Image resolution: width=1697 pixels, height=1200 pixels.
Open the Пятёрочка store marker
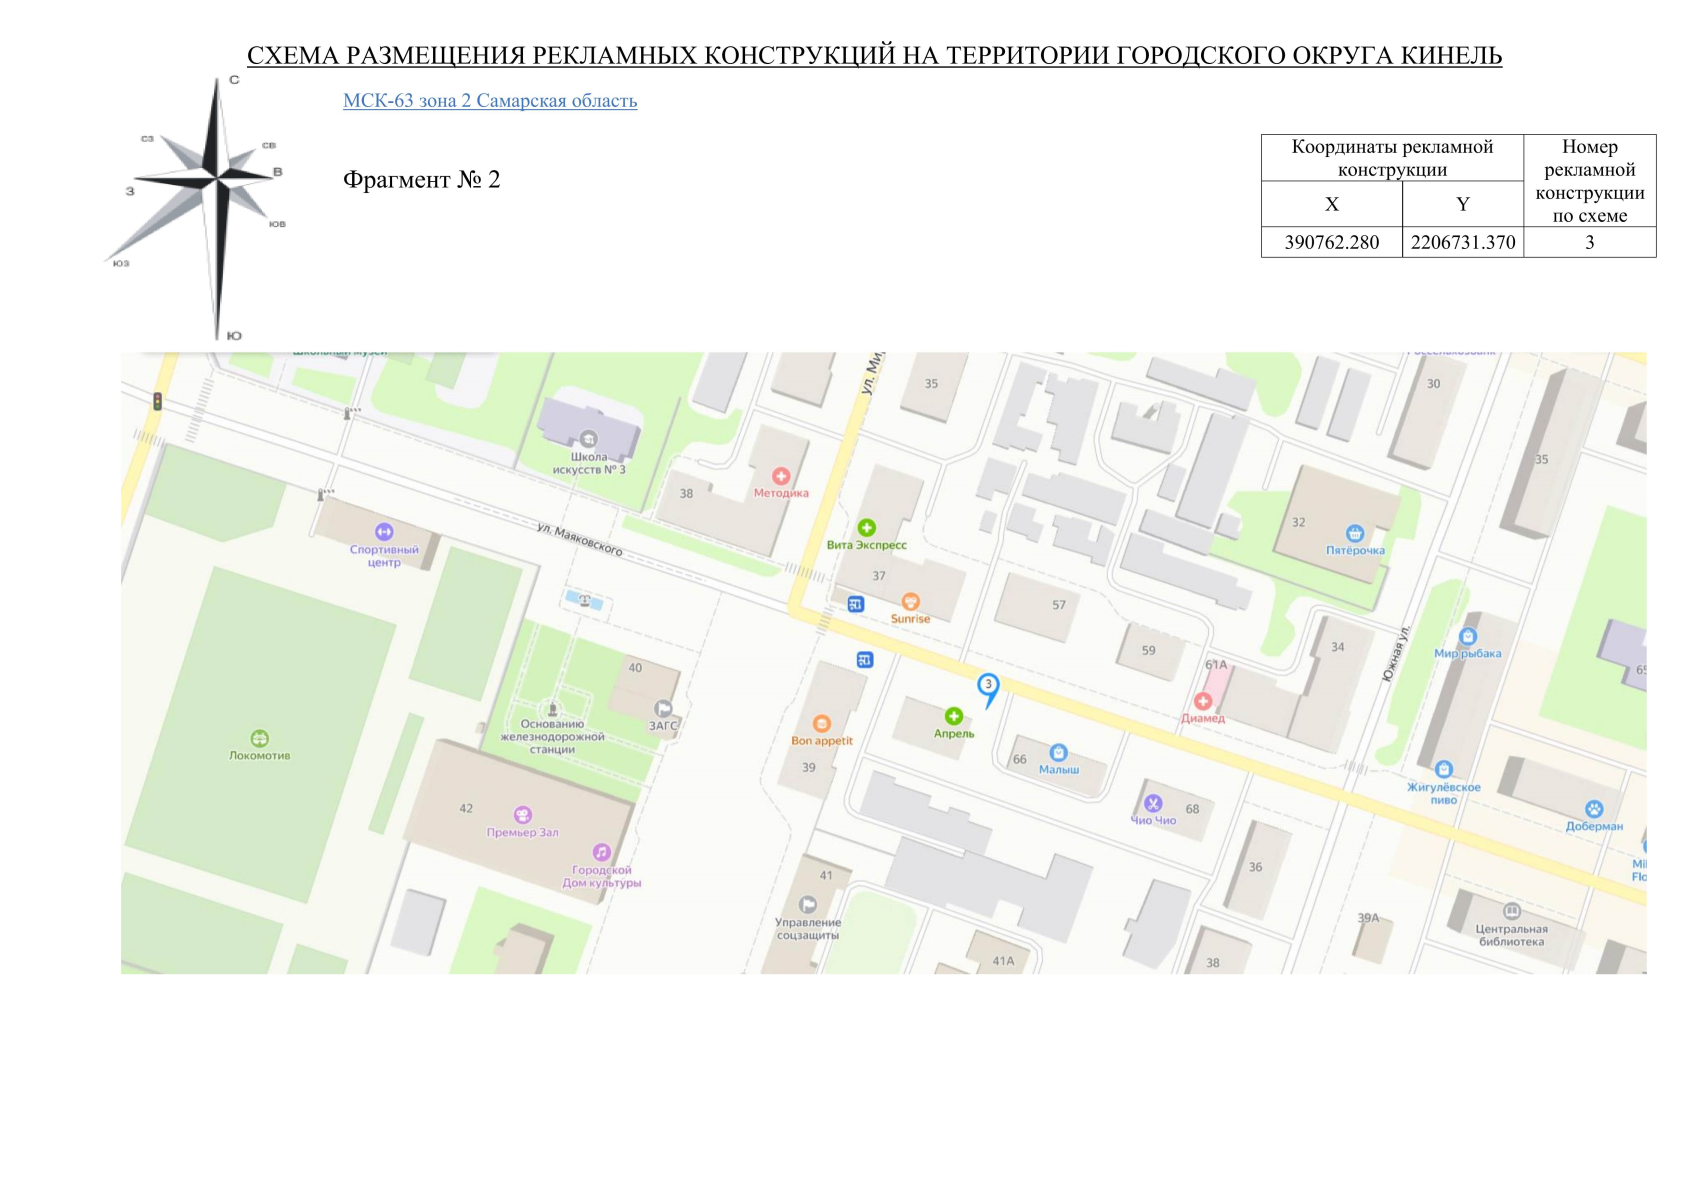tap(1355, 534)
